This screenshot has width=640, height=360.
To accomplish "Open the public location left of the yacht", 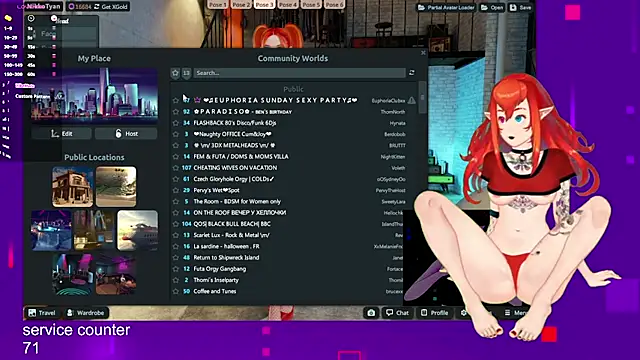I will click(x=94, y=230).
